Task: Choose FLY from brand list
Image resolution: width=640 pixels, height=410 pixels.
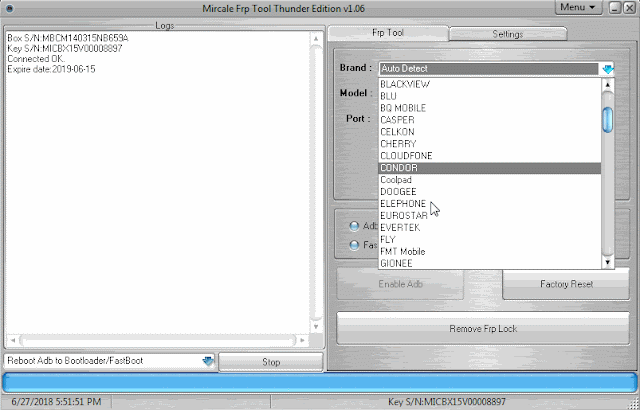Action: (490, 239)
